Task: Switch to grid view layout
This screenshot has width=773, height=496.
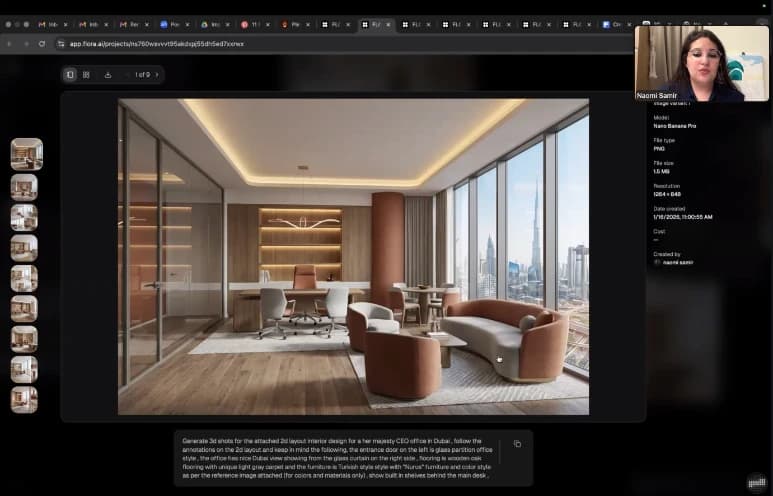Action: (x=86, y=75)
